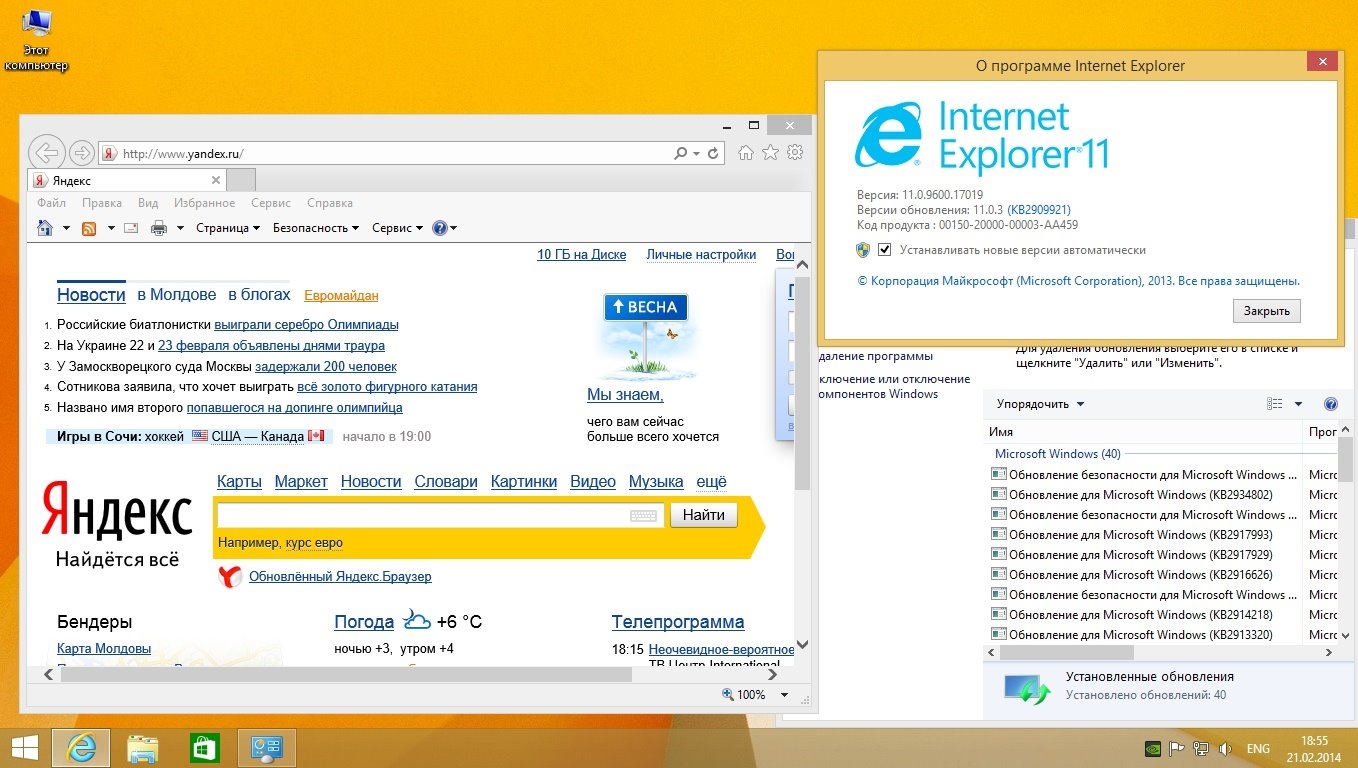
Task: Click the address bar URL field
Action: pos(395,153)
